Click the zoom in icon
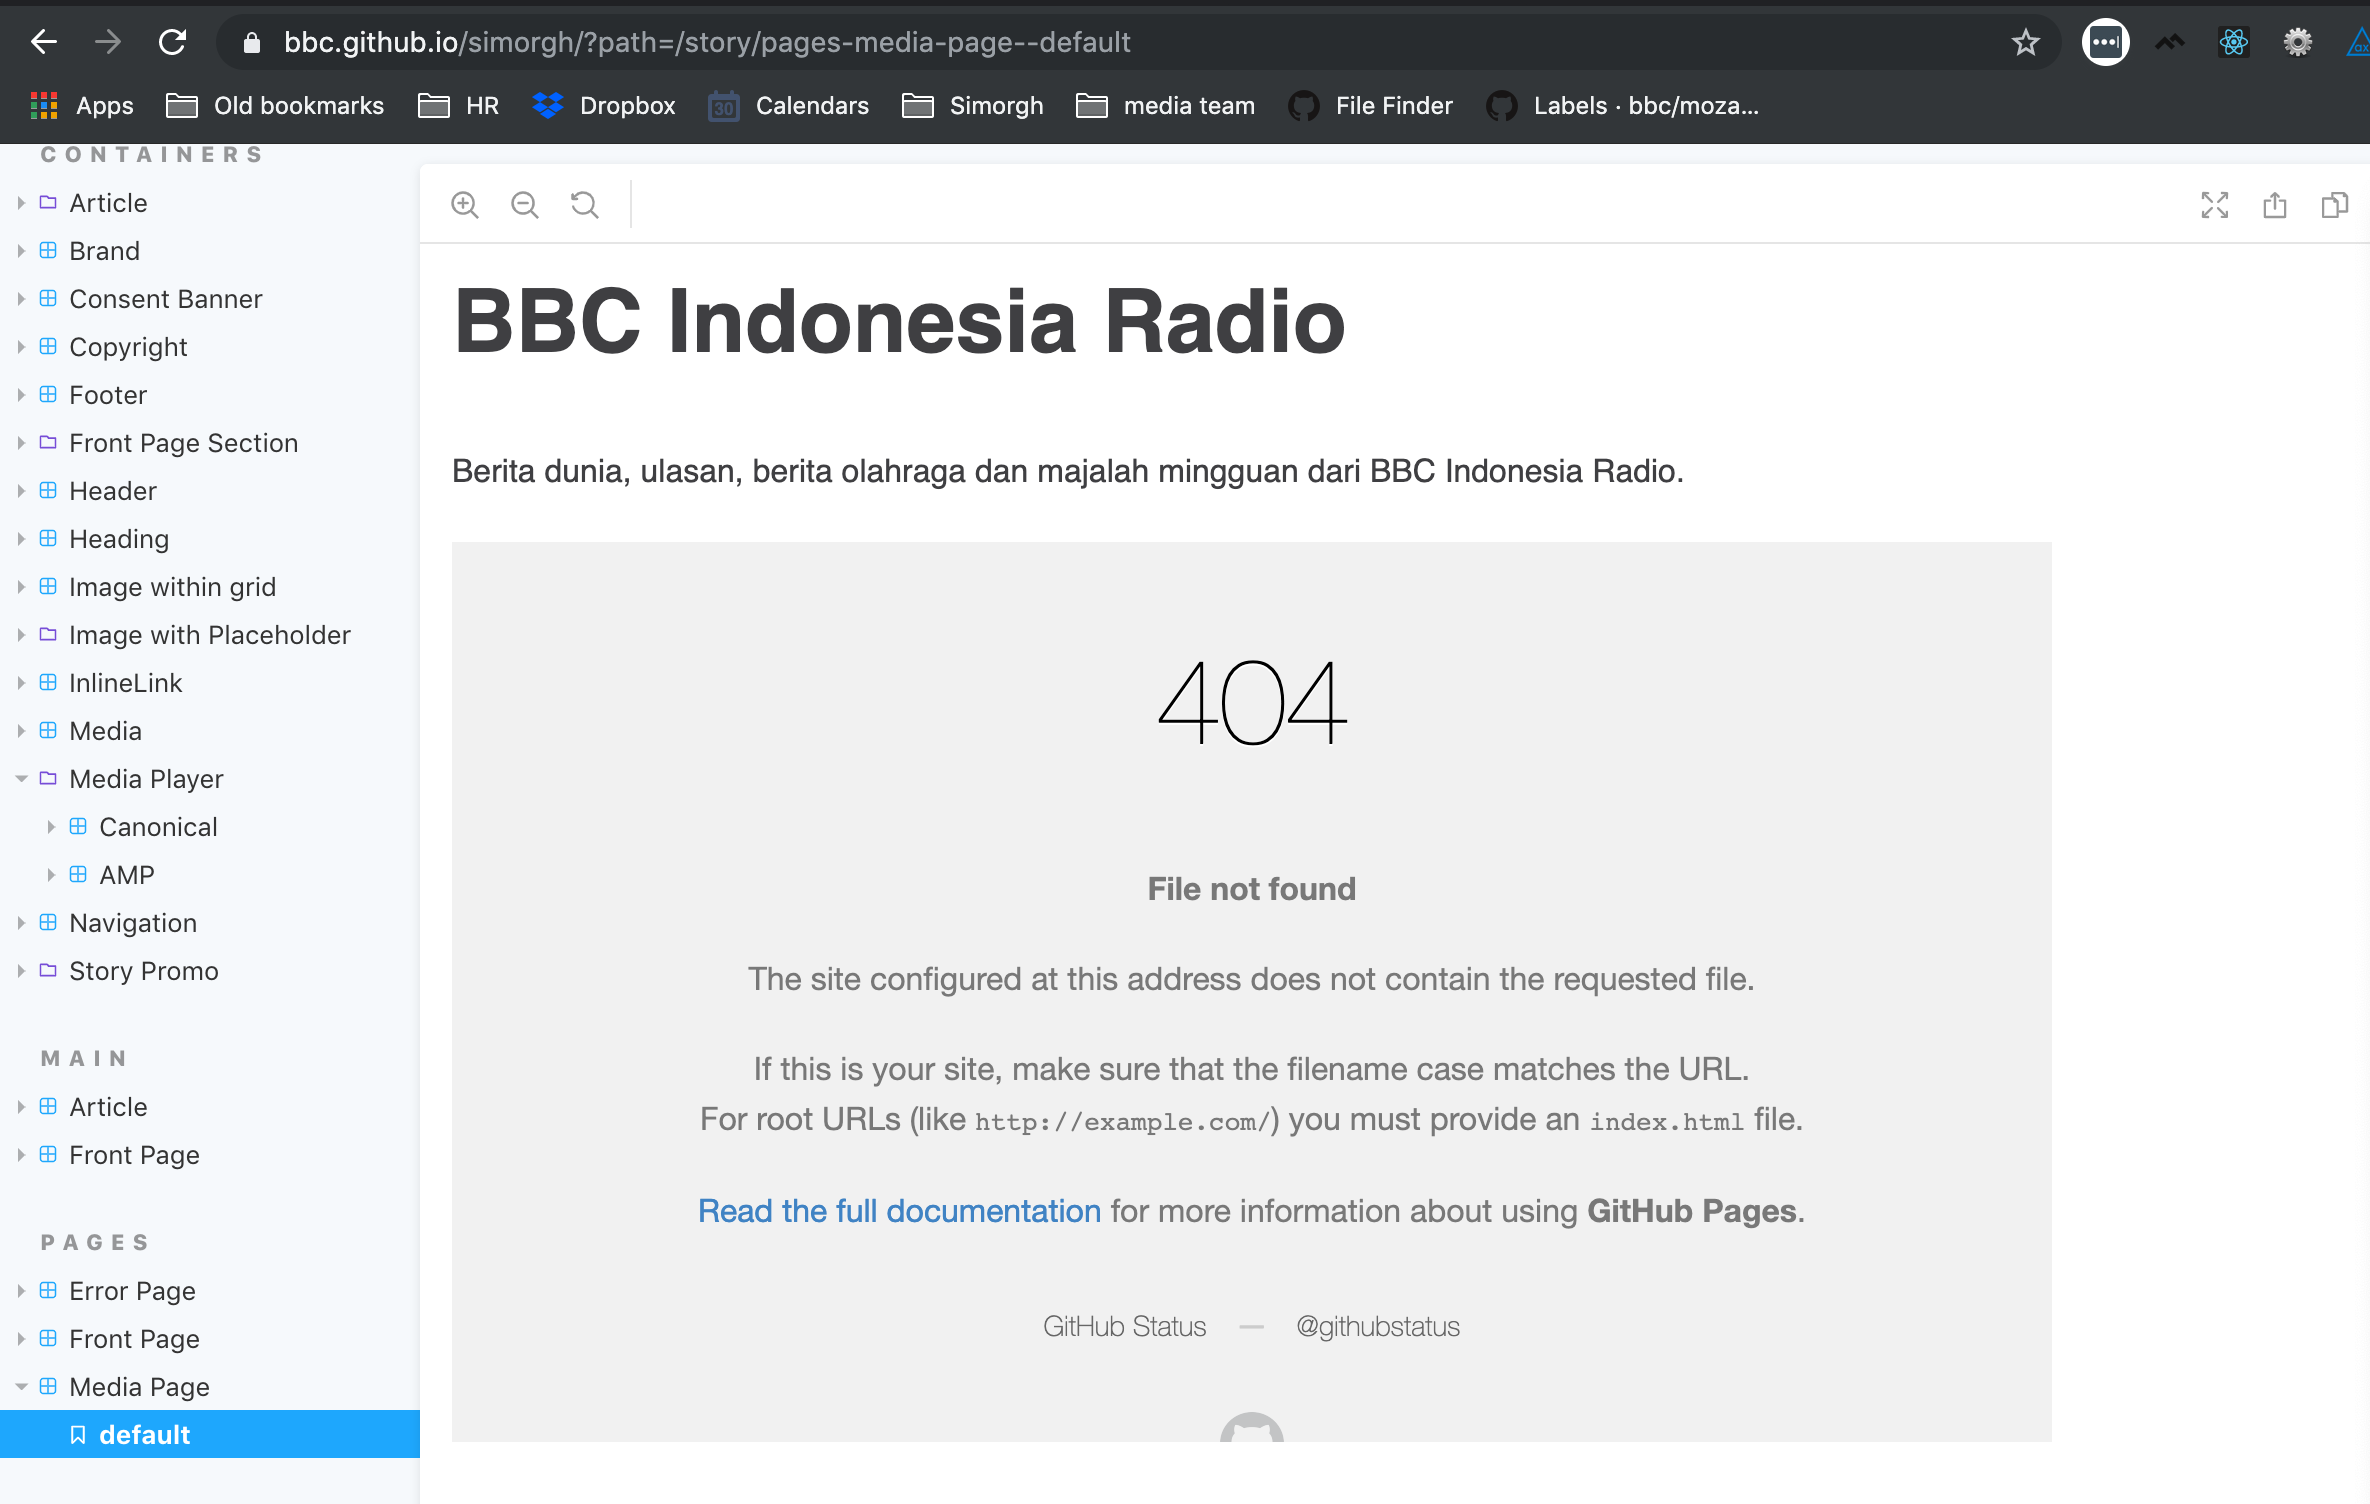Viewport: 2370px width, 1504px height. [x=464, y=204]
